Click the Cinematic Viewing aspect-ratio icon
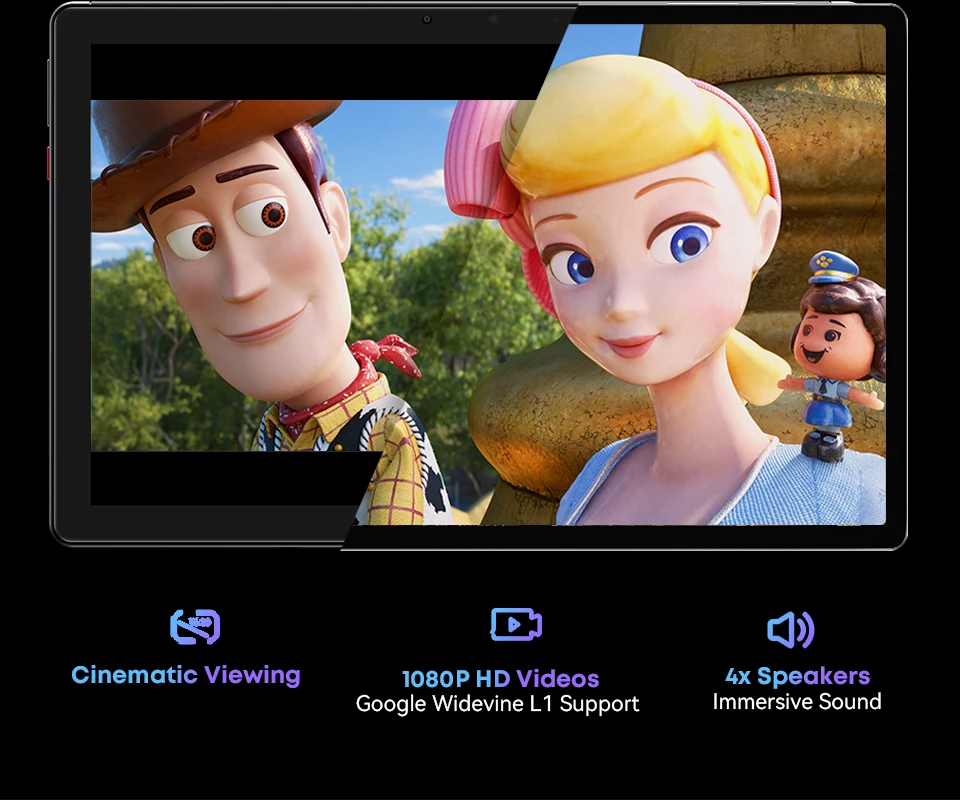960x800 pixels. (x=195, y=627)
